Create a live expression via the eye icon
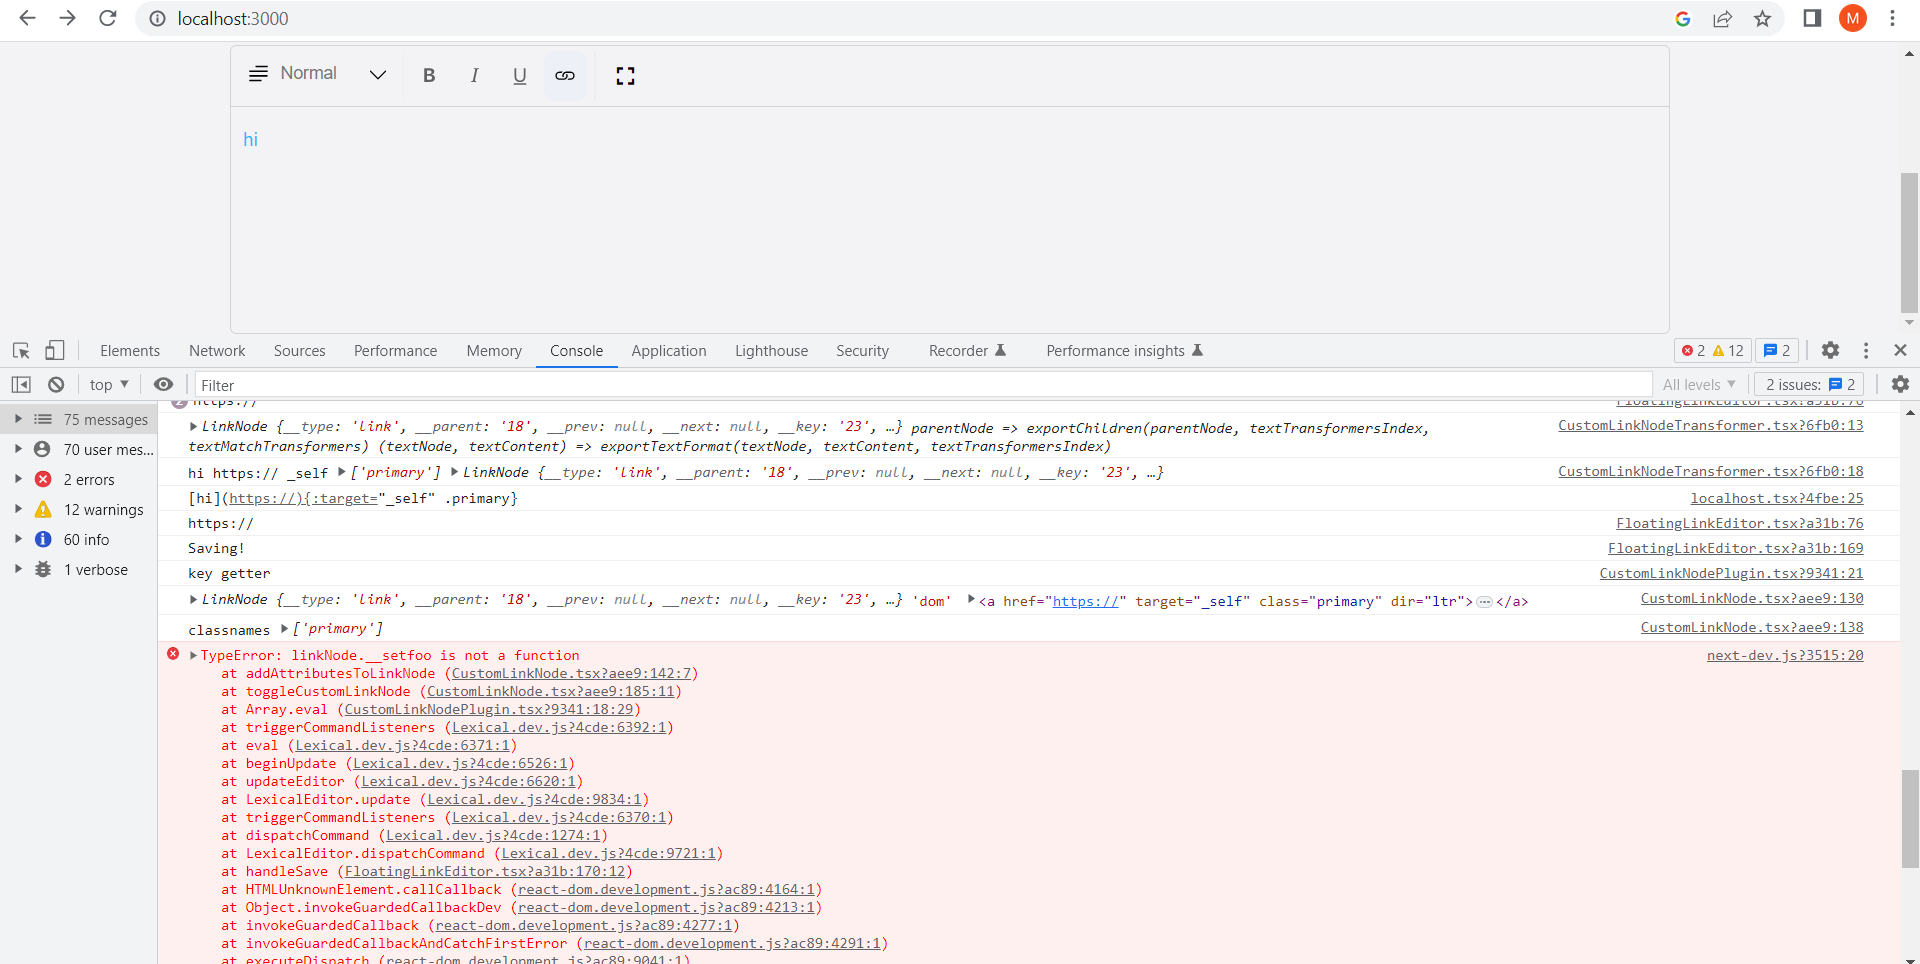This screenshot has height=964, width=1920. 164,384
